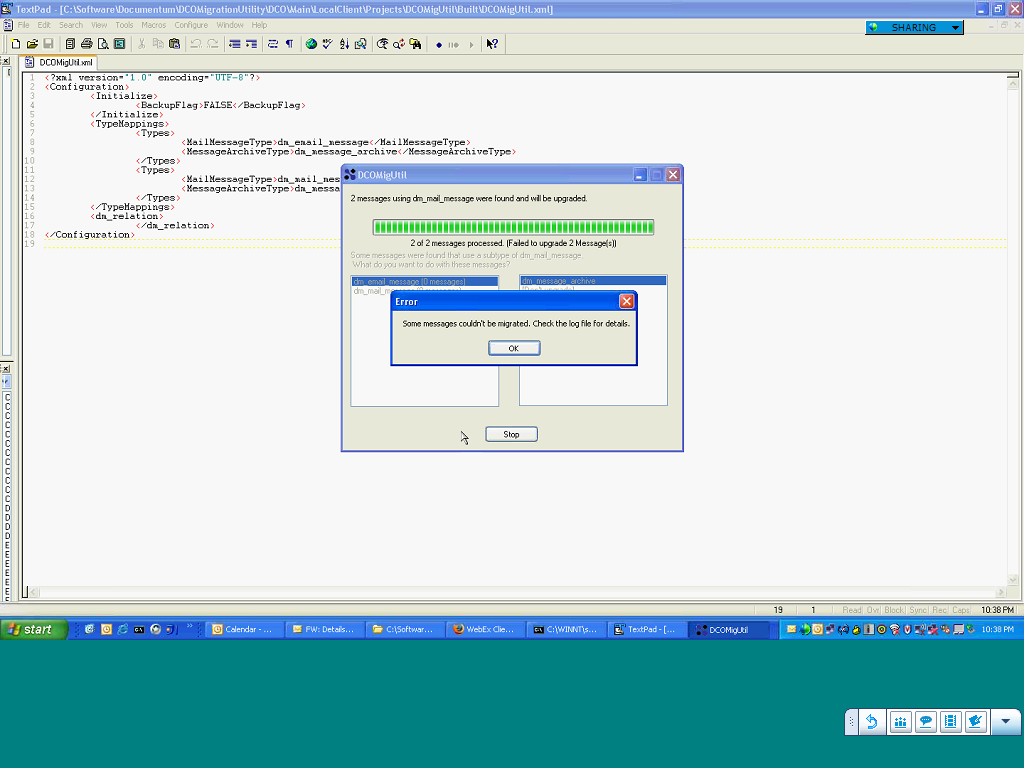This screenshot has width=1024, height=768.
Task: Click the Replace toolbar icon
Action: 399,44
